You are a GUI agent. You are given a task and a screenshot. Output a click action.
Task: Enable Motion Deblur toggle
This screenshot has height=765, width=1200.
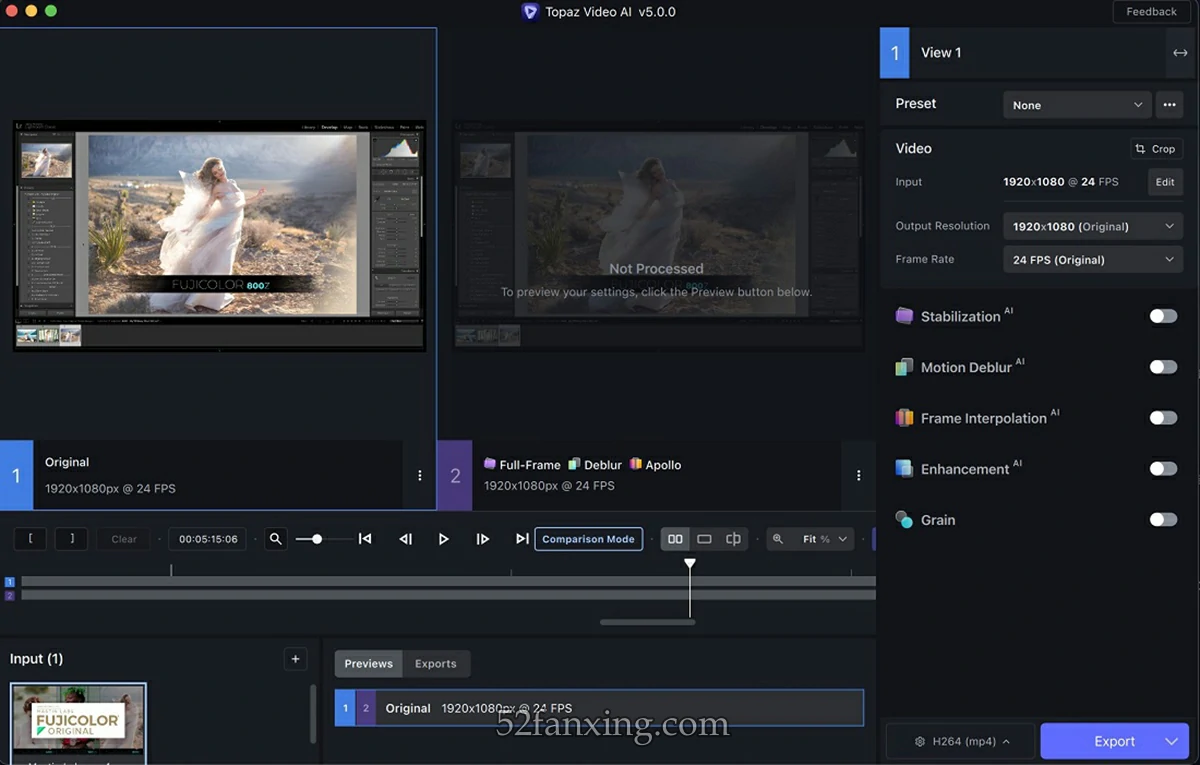point(1163,367)
